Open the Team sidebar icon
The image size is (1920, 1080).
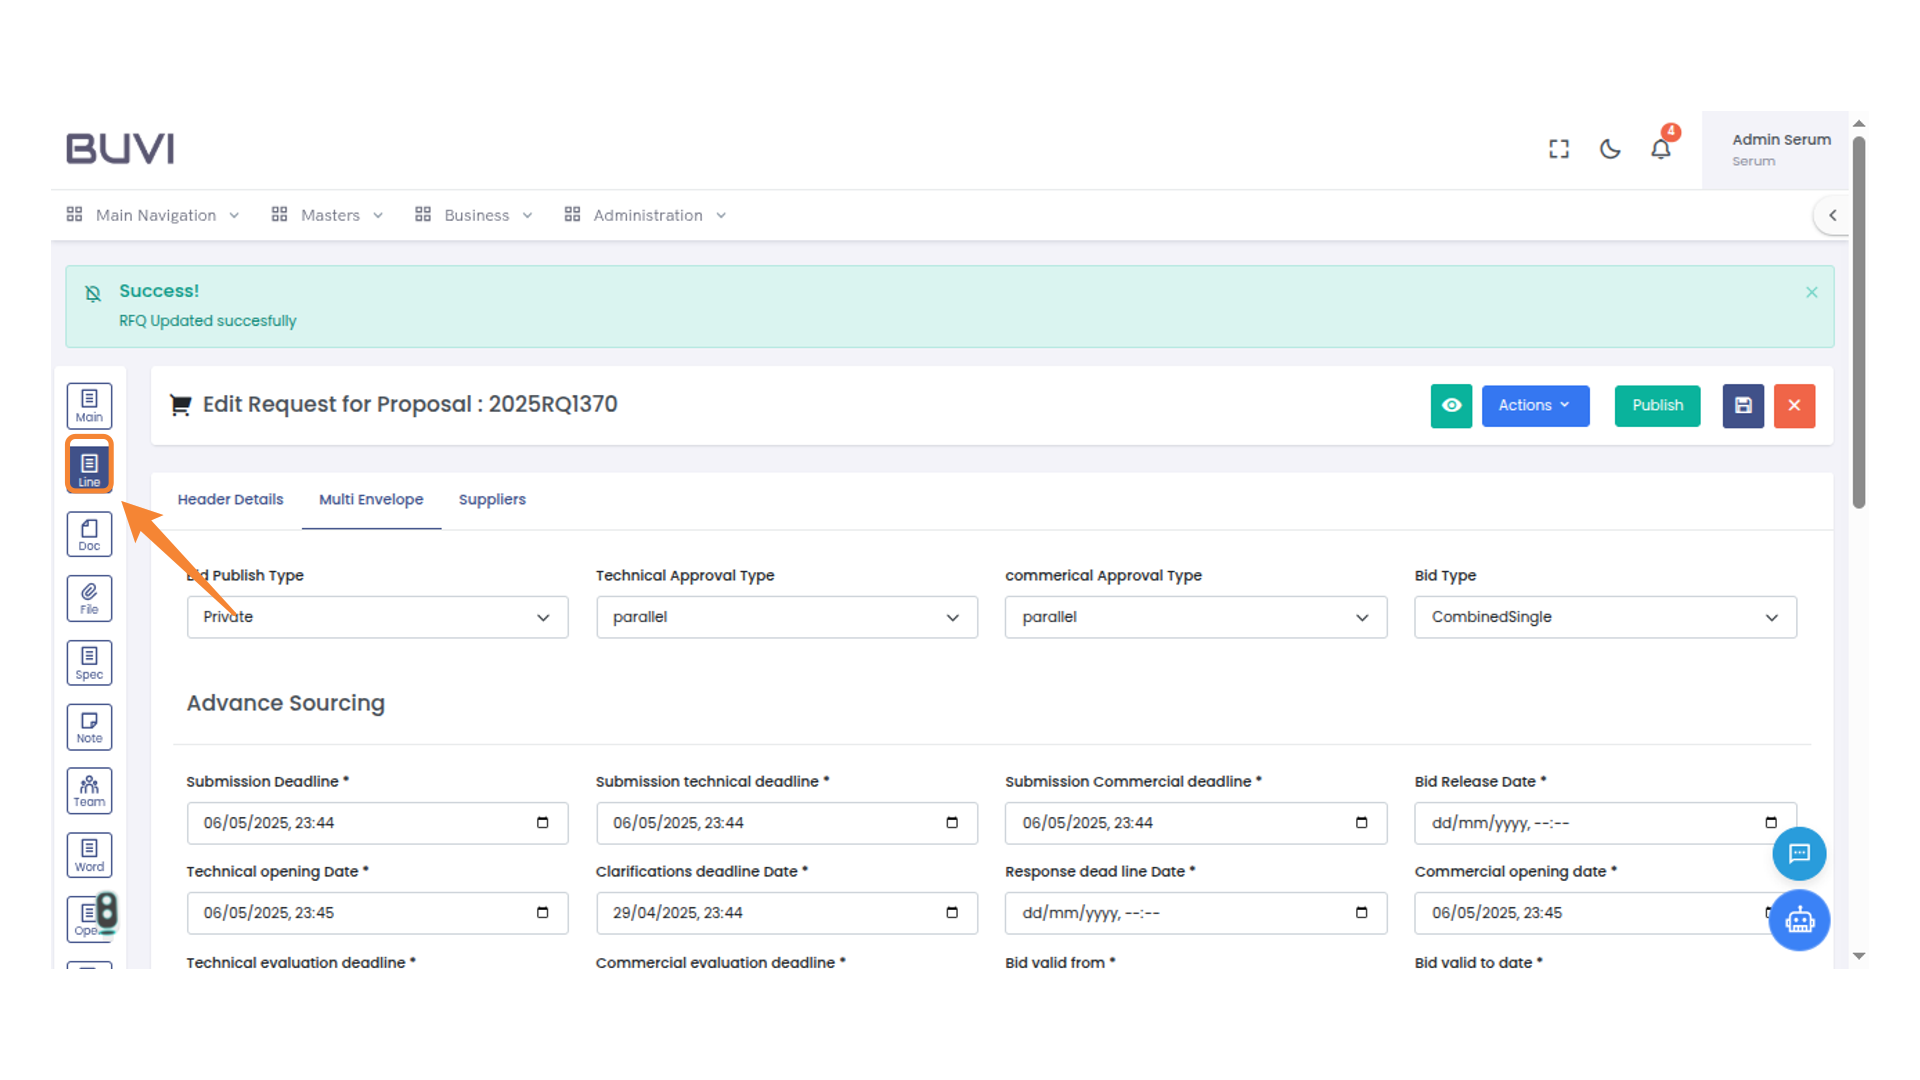[x=89, y=791]
